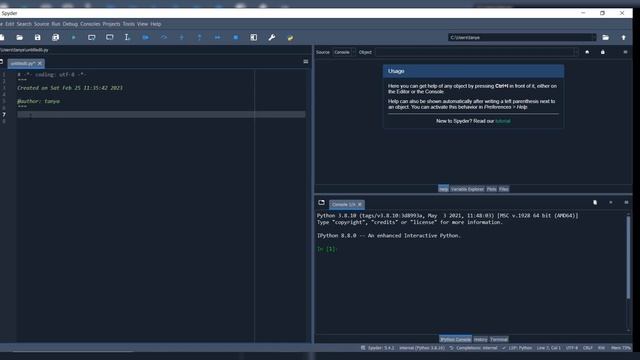Screen dimensions: 640x360
Task: Stop debugging with the square icon
Action: point(236,38)
